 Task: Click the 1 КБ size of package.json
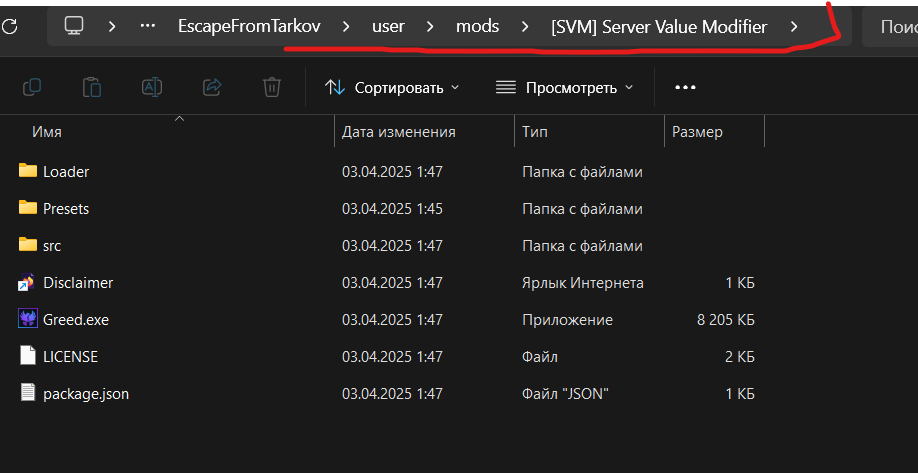[740, 394]
